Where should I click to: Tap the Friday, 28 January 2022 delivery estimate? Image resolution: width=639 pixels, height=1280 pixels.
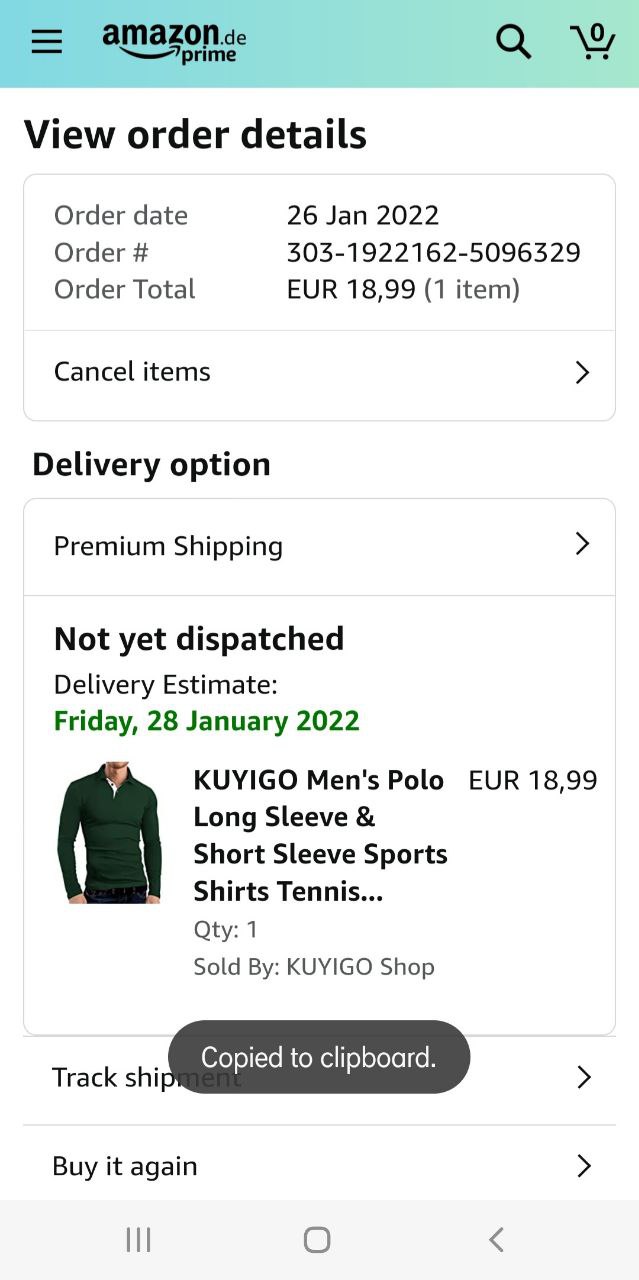[x=206, y=721]
